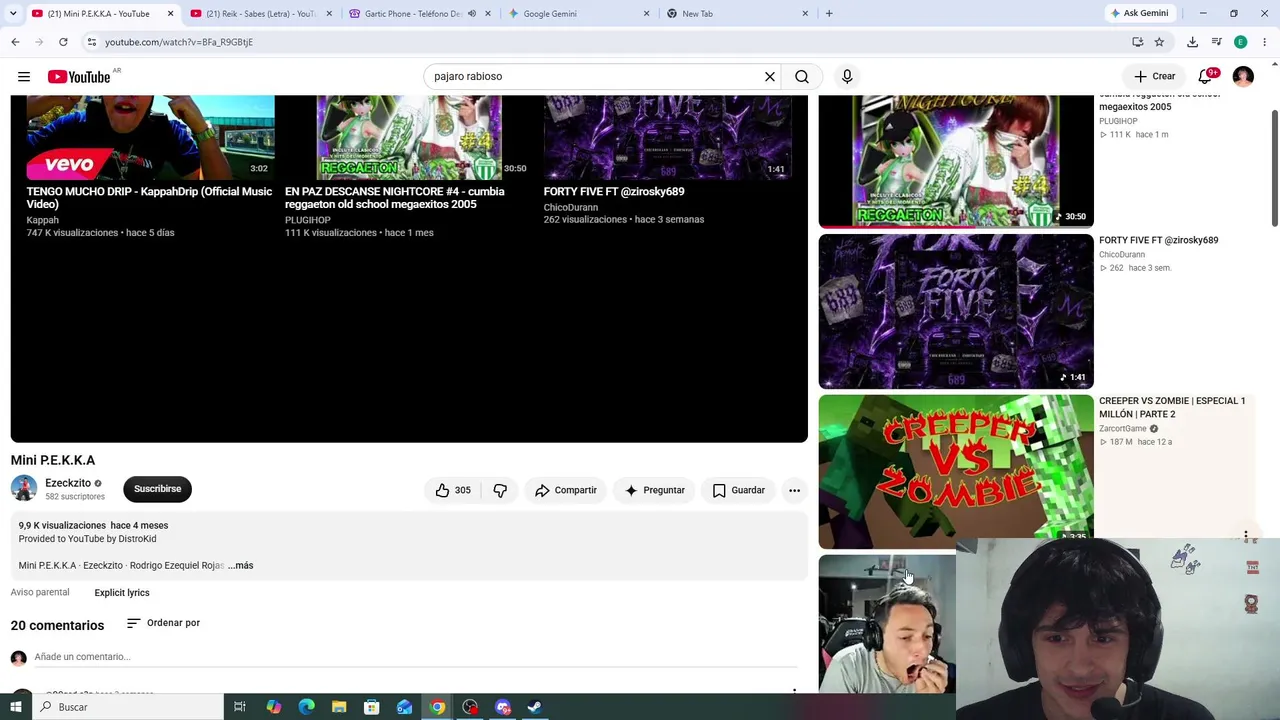Install this page as an app

[x=1138, y=42]
